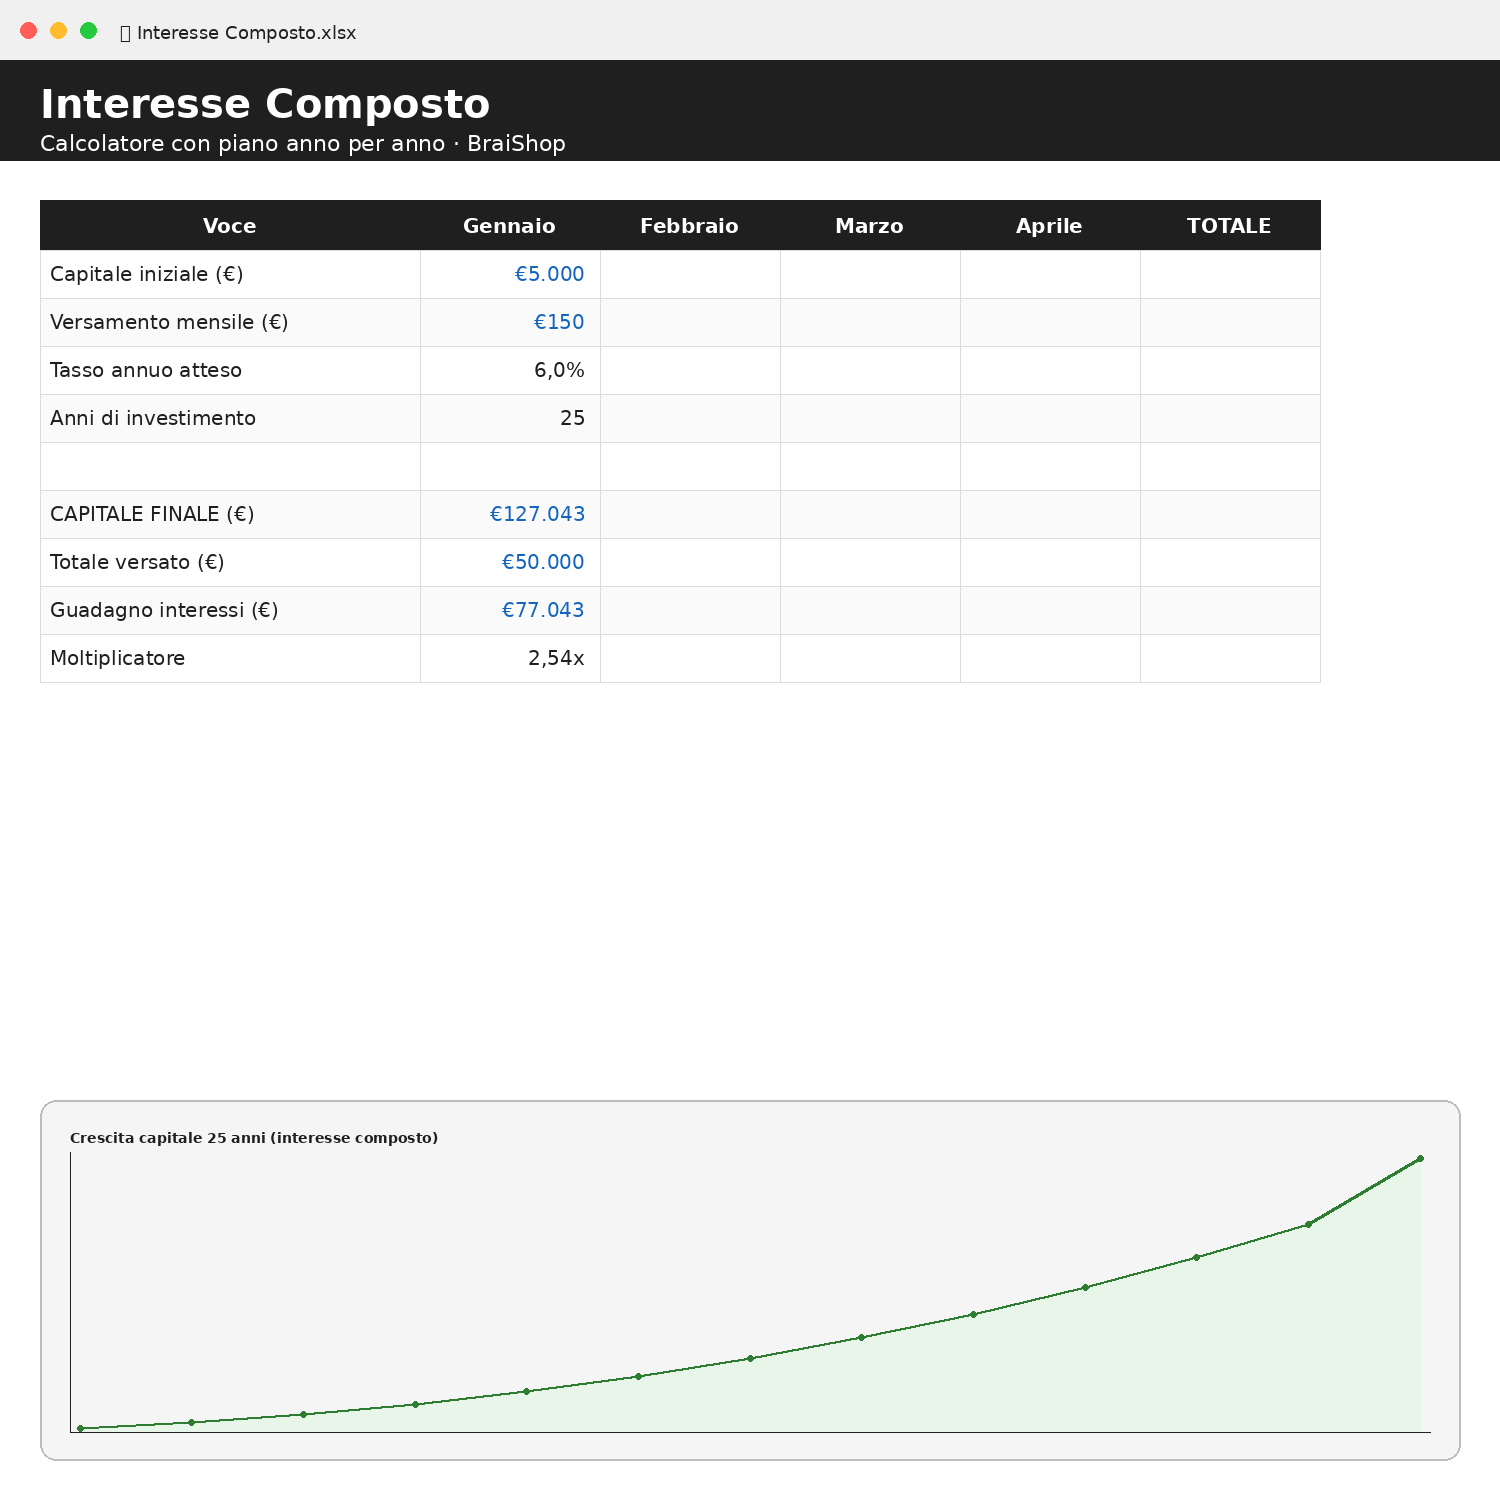Select the Voce column header
This screenshot has width=1500, height=1500.
click(x=230, y=226)
